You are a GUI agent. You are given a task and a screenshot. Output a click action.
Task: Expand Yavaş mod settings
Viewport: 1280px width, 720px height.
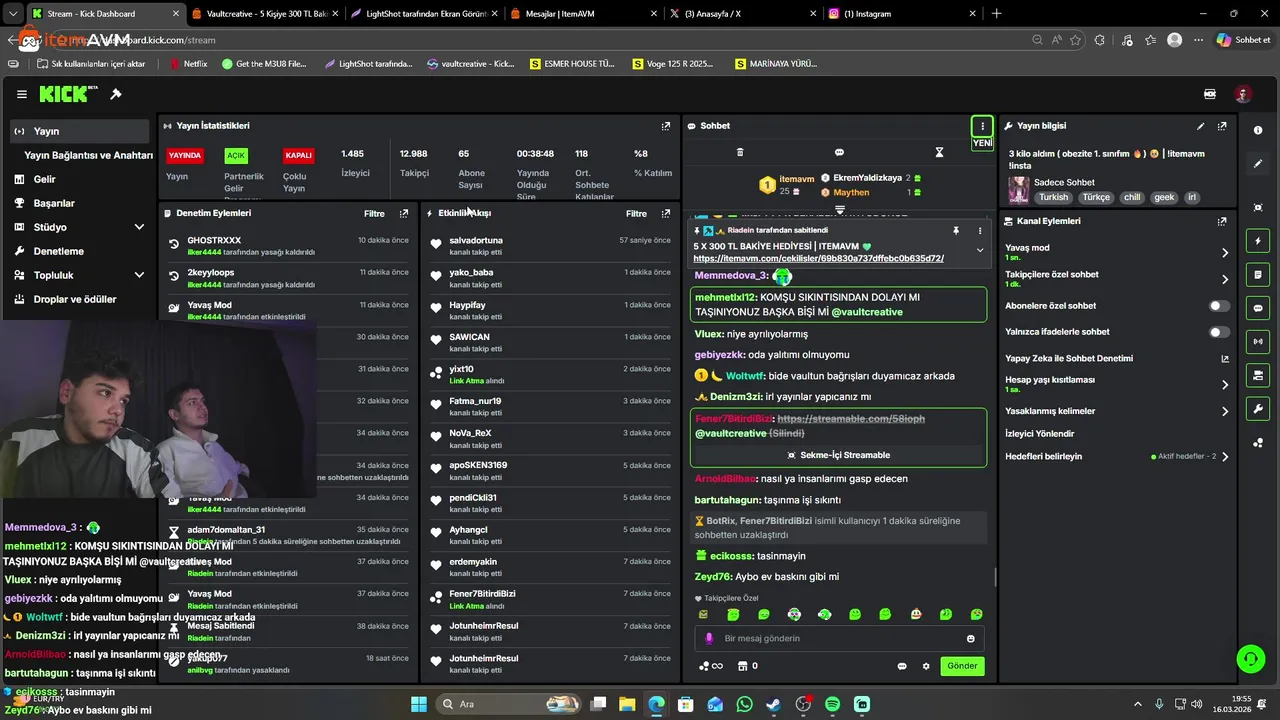1225,253
